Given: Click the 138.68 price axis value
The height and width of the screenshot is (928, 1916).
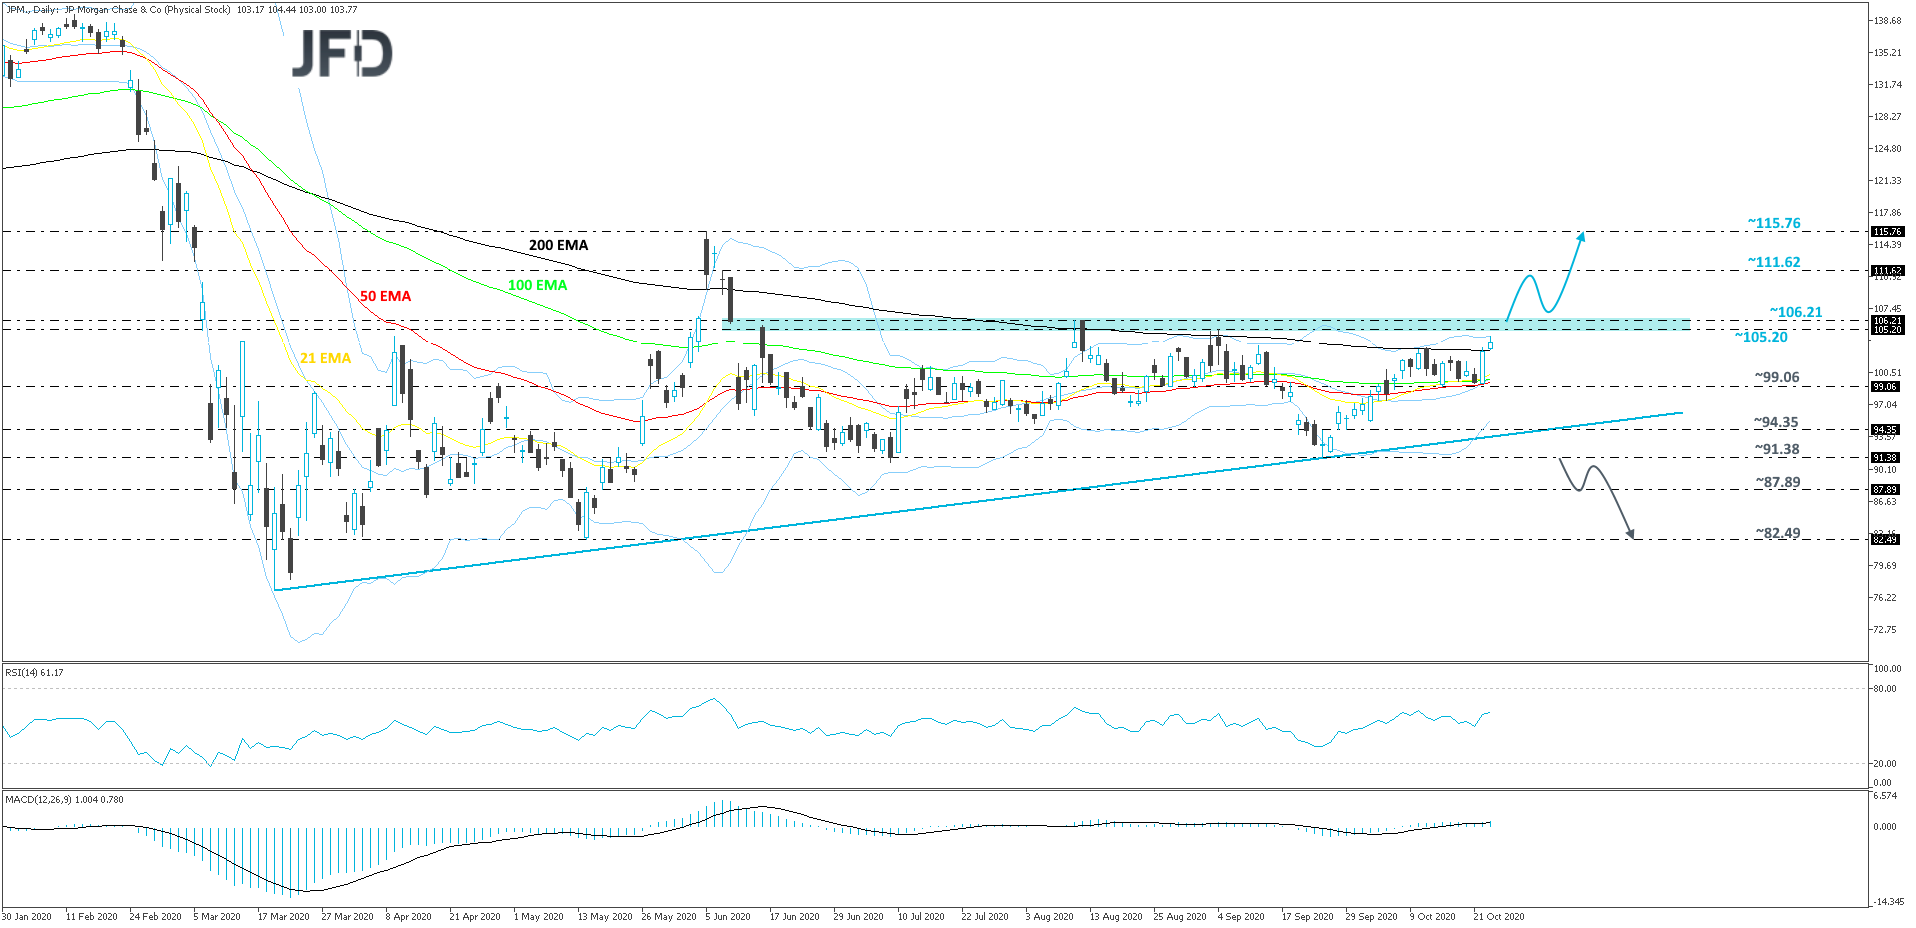Looking at the screenshot, I should click(1887, 20).
